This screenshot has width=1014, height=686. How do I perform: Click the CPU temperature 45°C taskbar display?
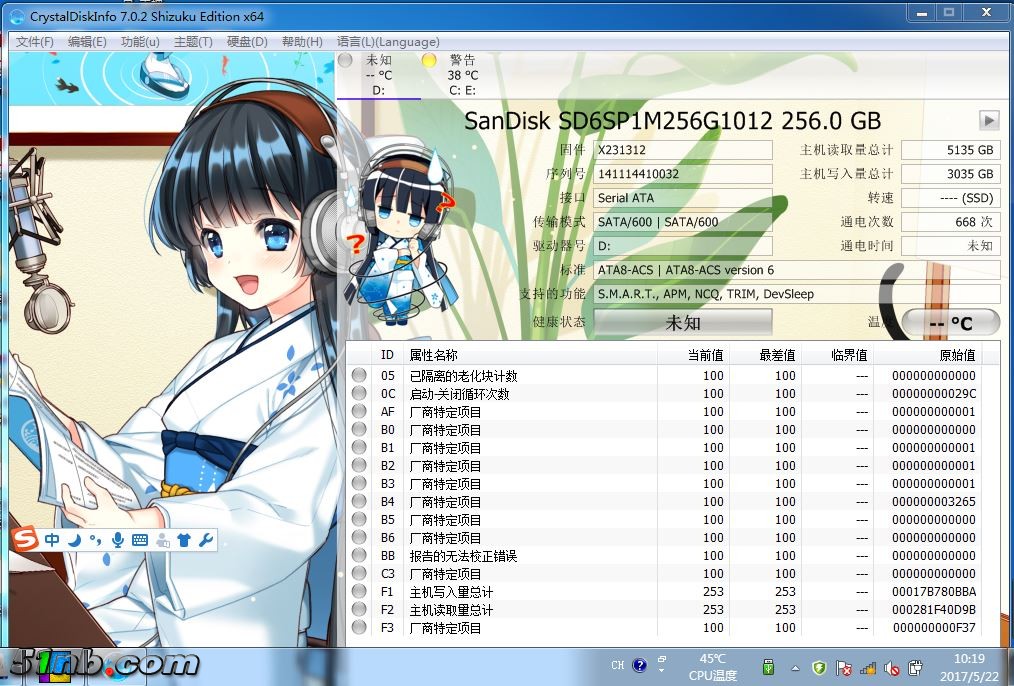click(715, 667)
